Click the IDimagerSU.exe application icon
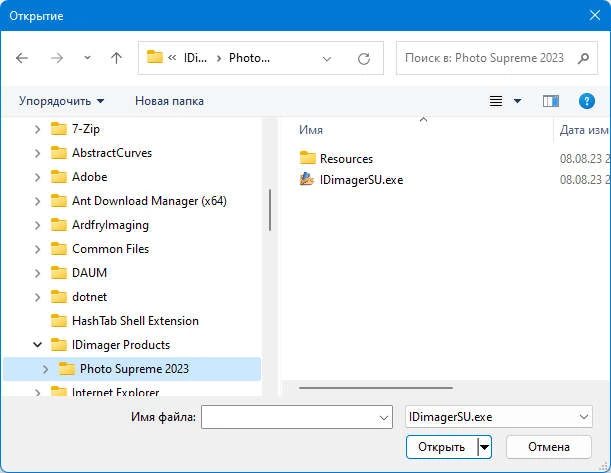 click(x=307, y=179)
